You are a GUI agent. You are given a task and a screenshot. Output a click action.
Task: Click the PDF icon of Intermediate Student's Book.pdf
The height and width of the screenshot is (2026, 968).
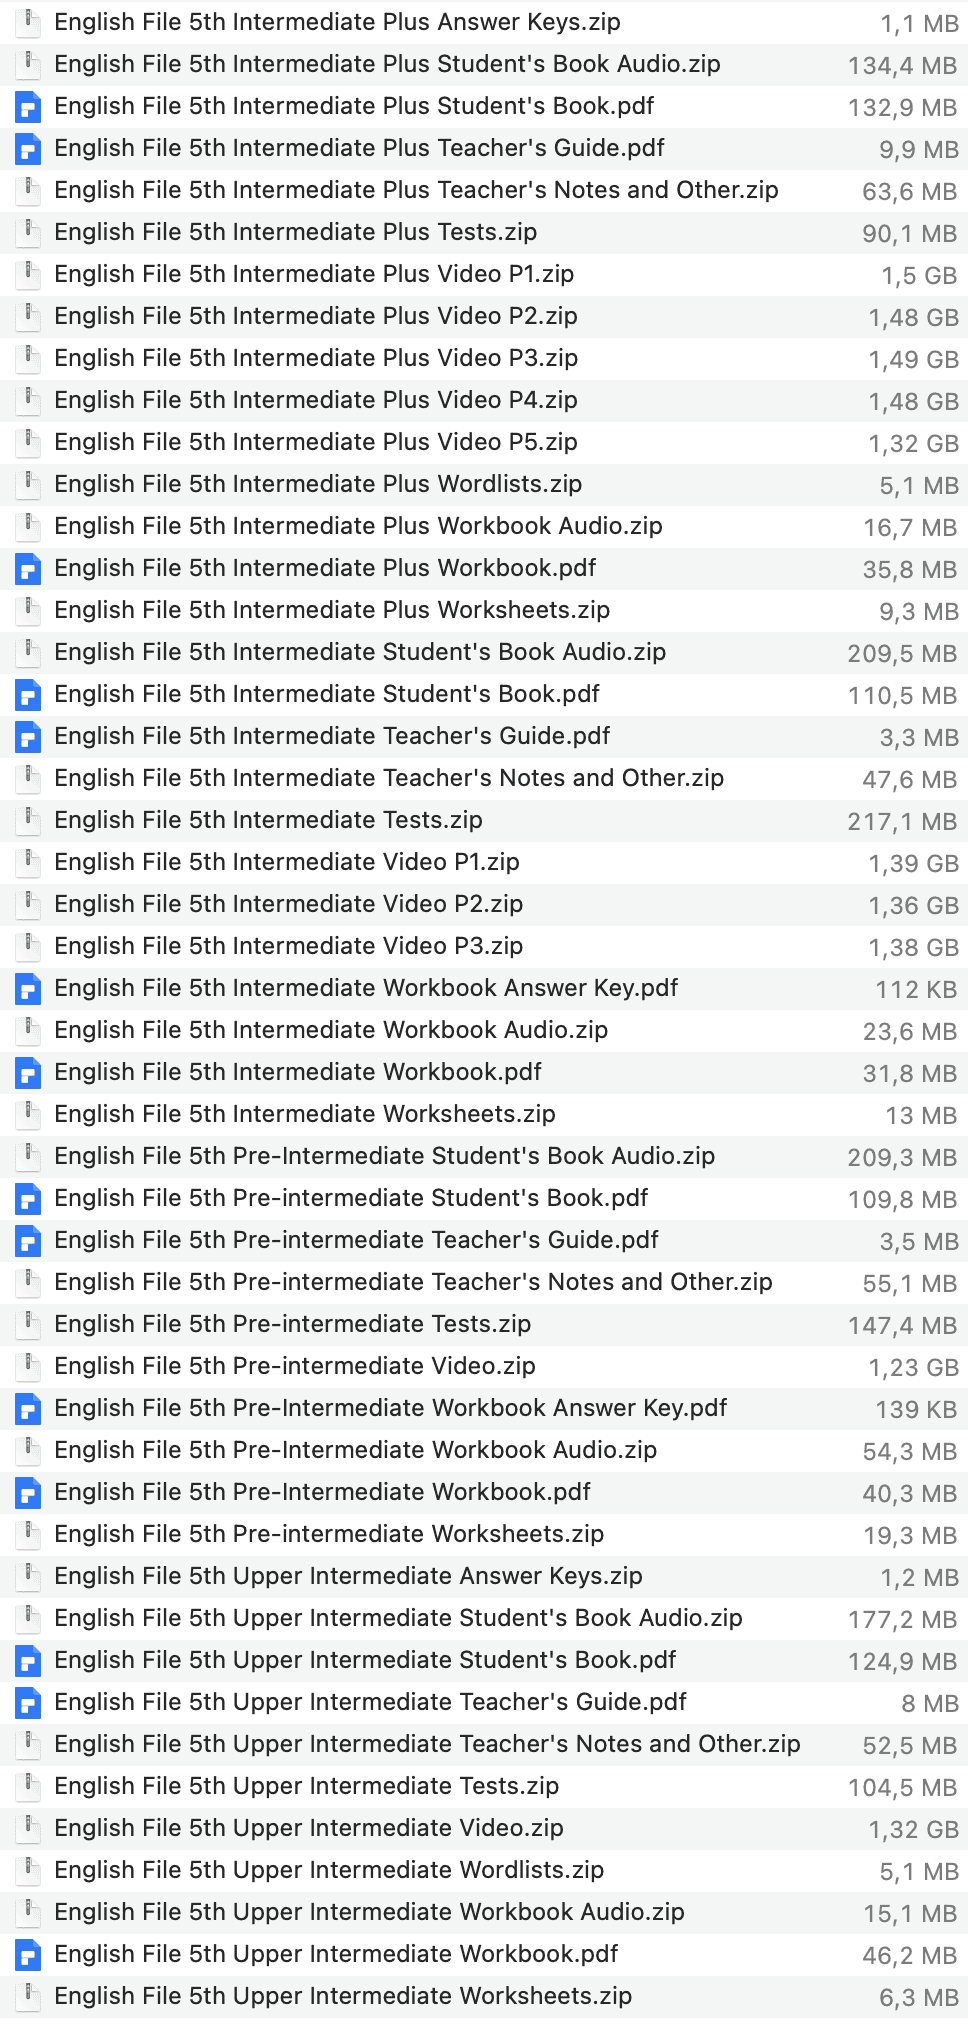click(x=29, y=694)
